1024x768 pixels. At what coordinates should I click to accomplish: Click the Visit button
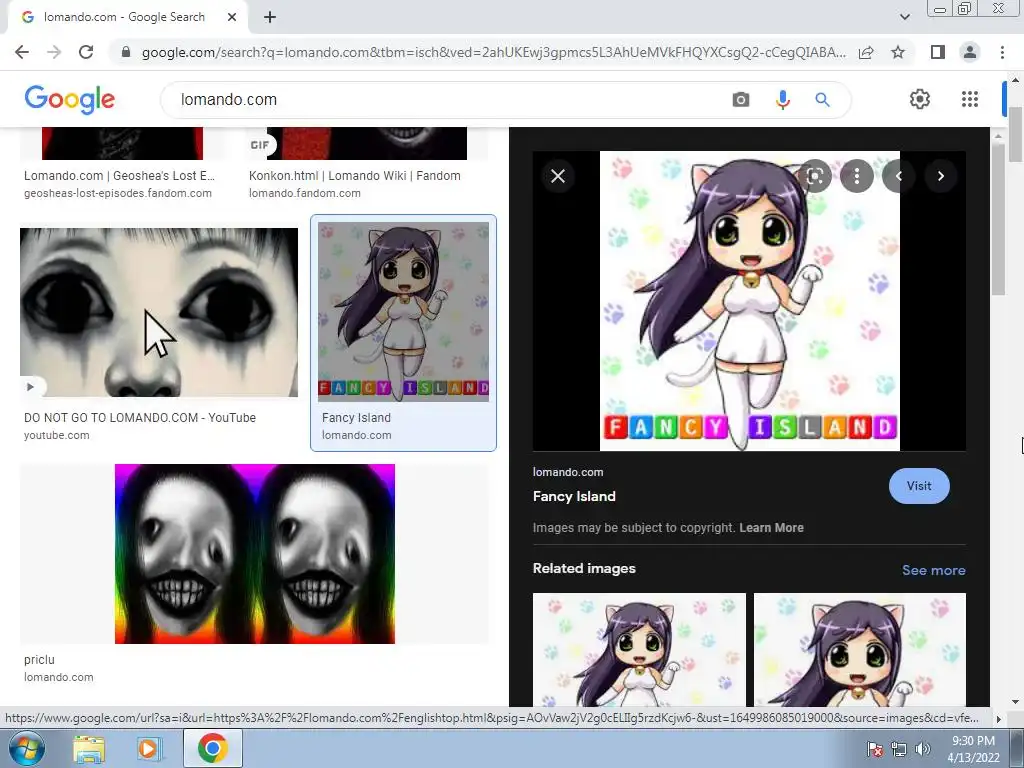click(919, 486)
